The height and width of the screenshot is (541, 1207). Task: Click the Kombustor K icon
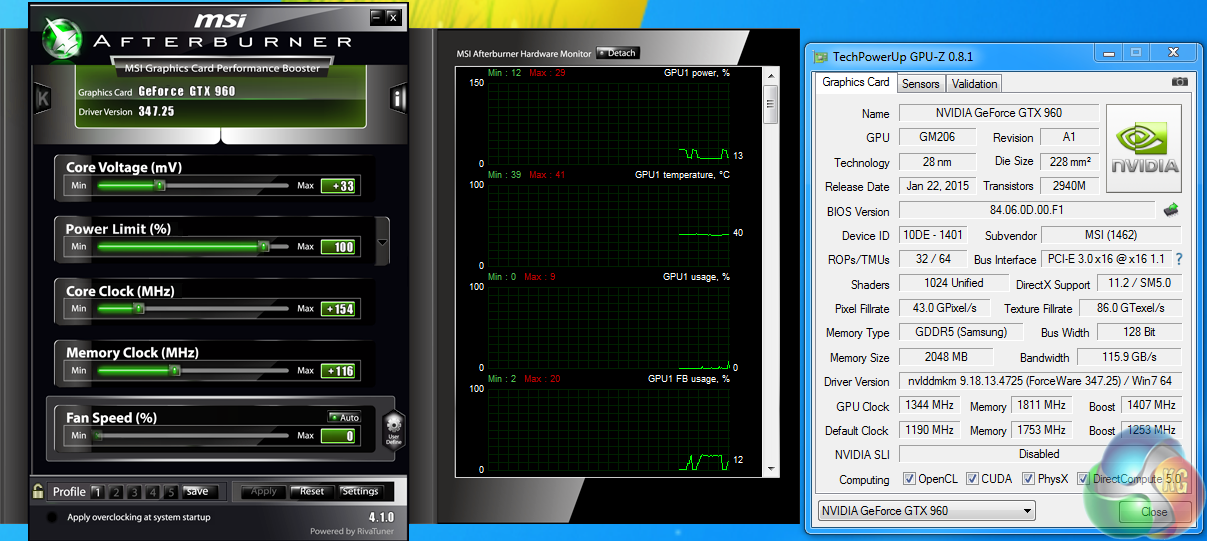pyautogui.click(x=43, y=98)
